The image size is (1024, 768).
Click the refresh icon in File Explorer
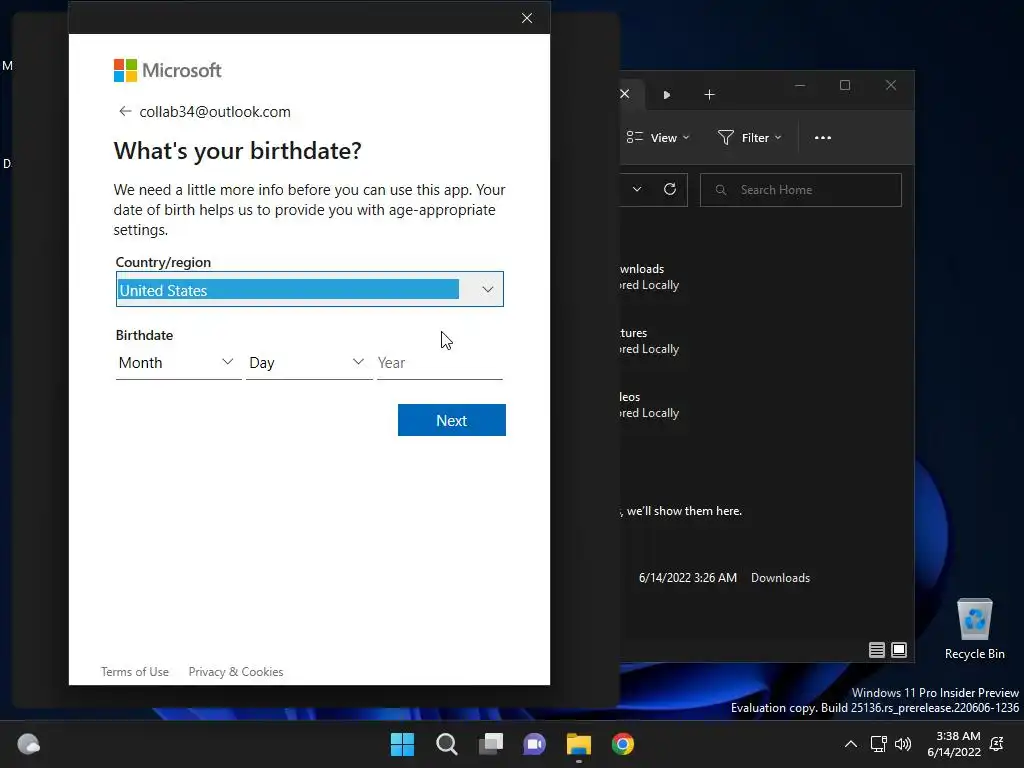(670, 189)
